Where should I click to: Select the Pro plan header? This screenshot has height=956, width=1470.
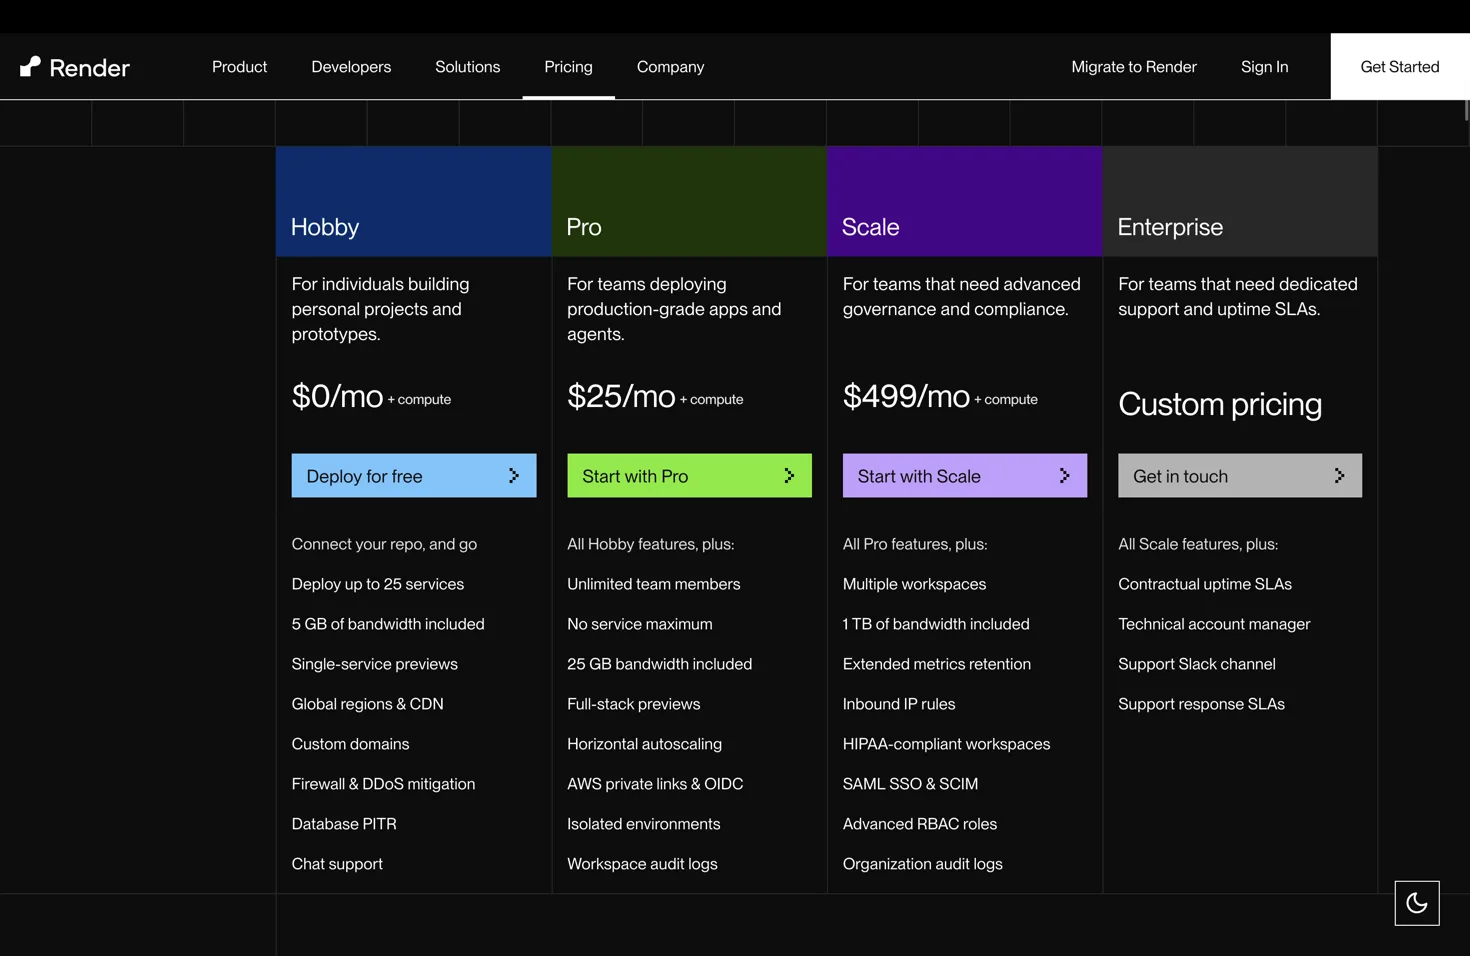click(x=689, y=202)
